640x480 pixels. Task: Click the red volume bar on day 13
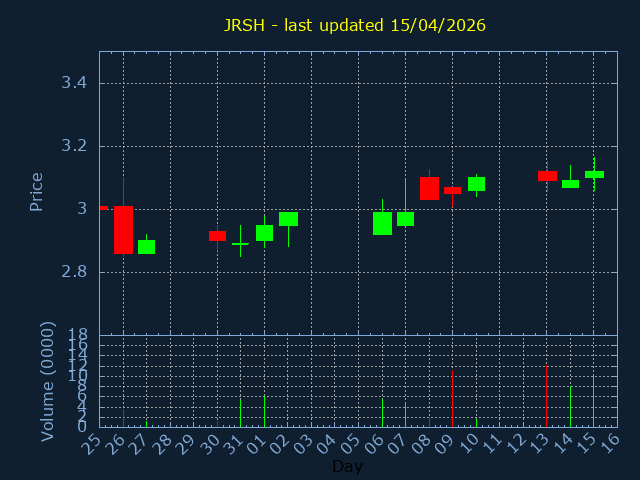coord(546,396)
